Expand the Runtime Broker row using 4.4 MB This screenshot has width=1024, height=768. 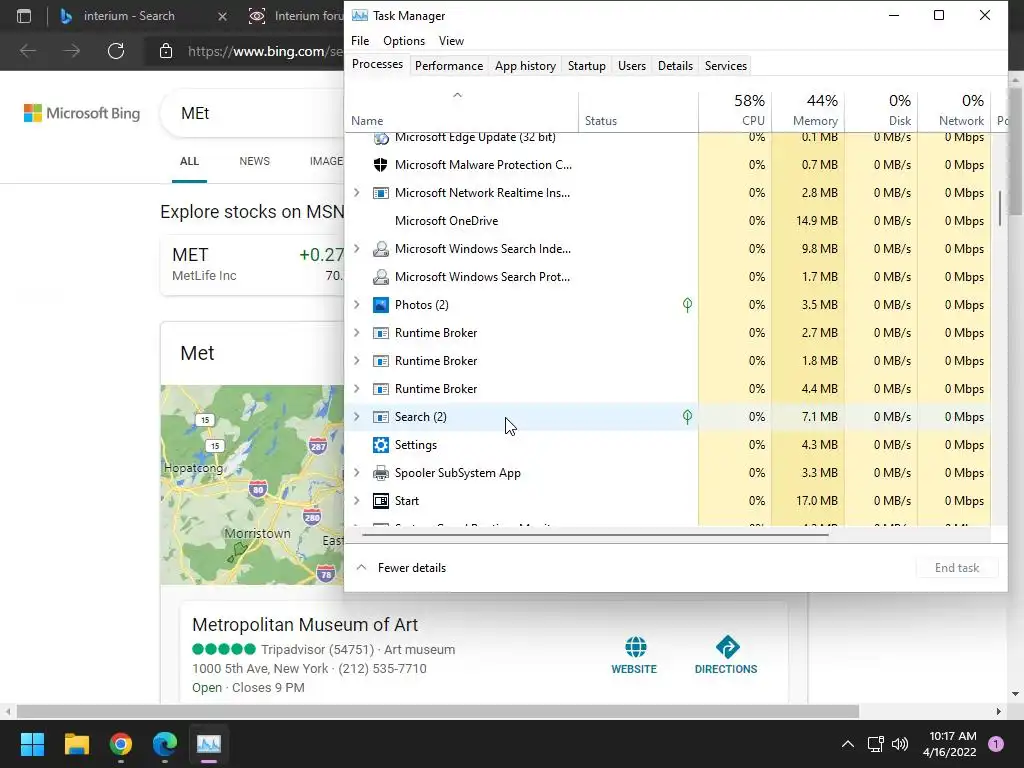point(357,389)
